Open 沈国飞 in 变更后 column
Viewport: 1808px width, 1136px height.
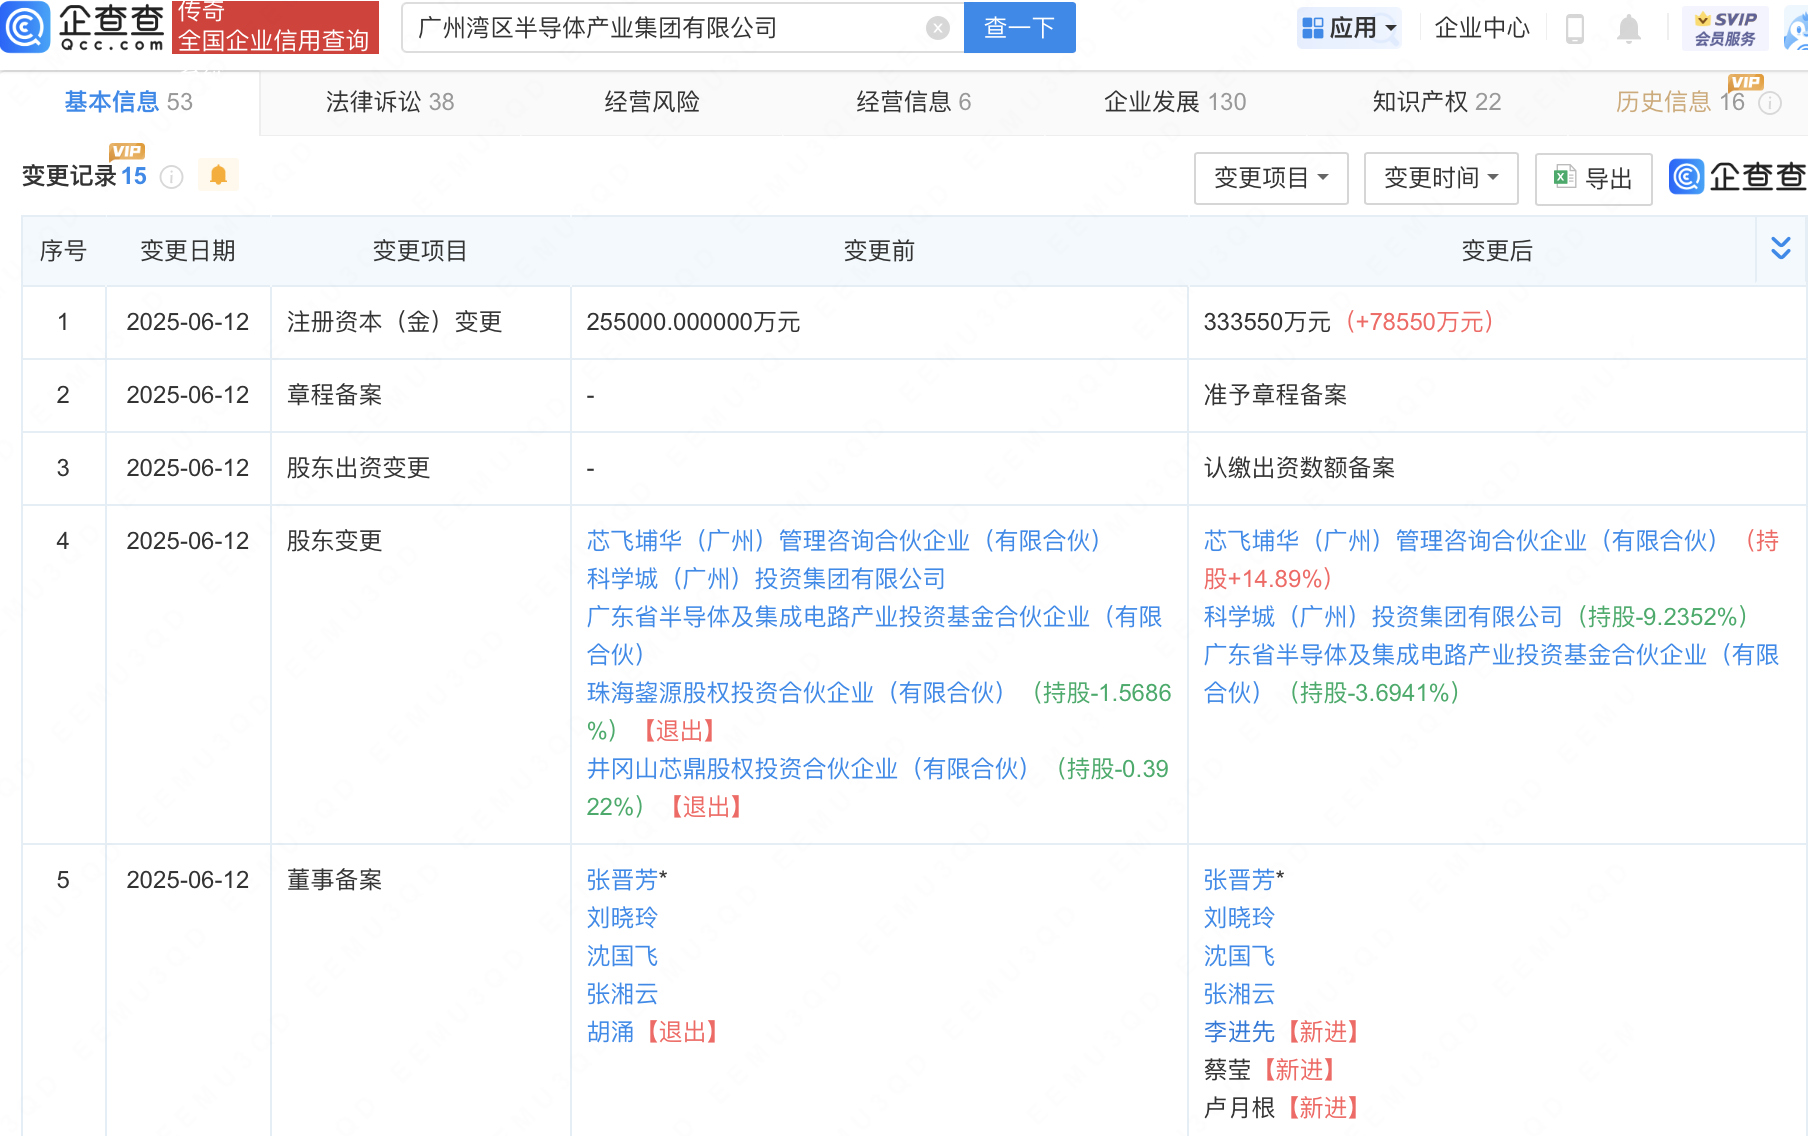[1239, 956]
